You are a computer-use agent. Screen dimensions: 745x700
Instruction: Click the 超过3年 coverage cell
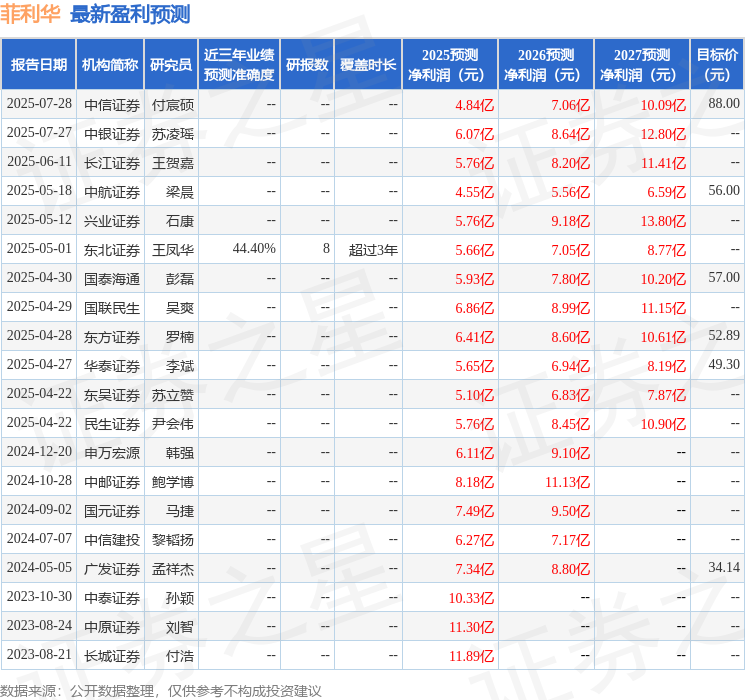[373, 249]
